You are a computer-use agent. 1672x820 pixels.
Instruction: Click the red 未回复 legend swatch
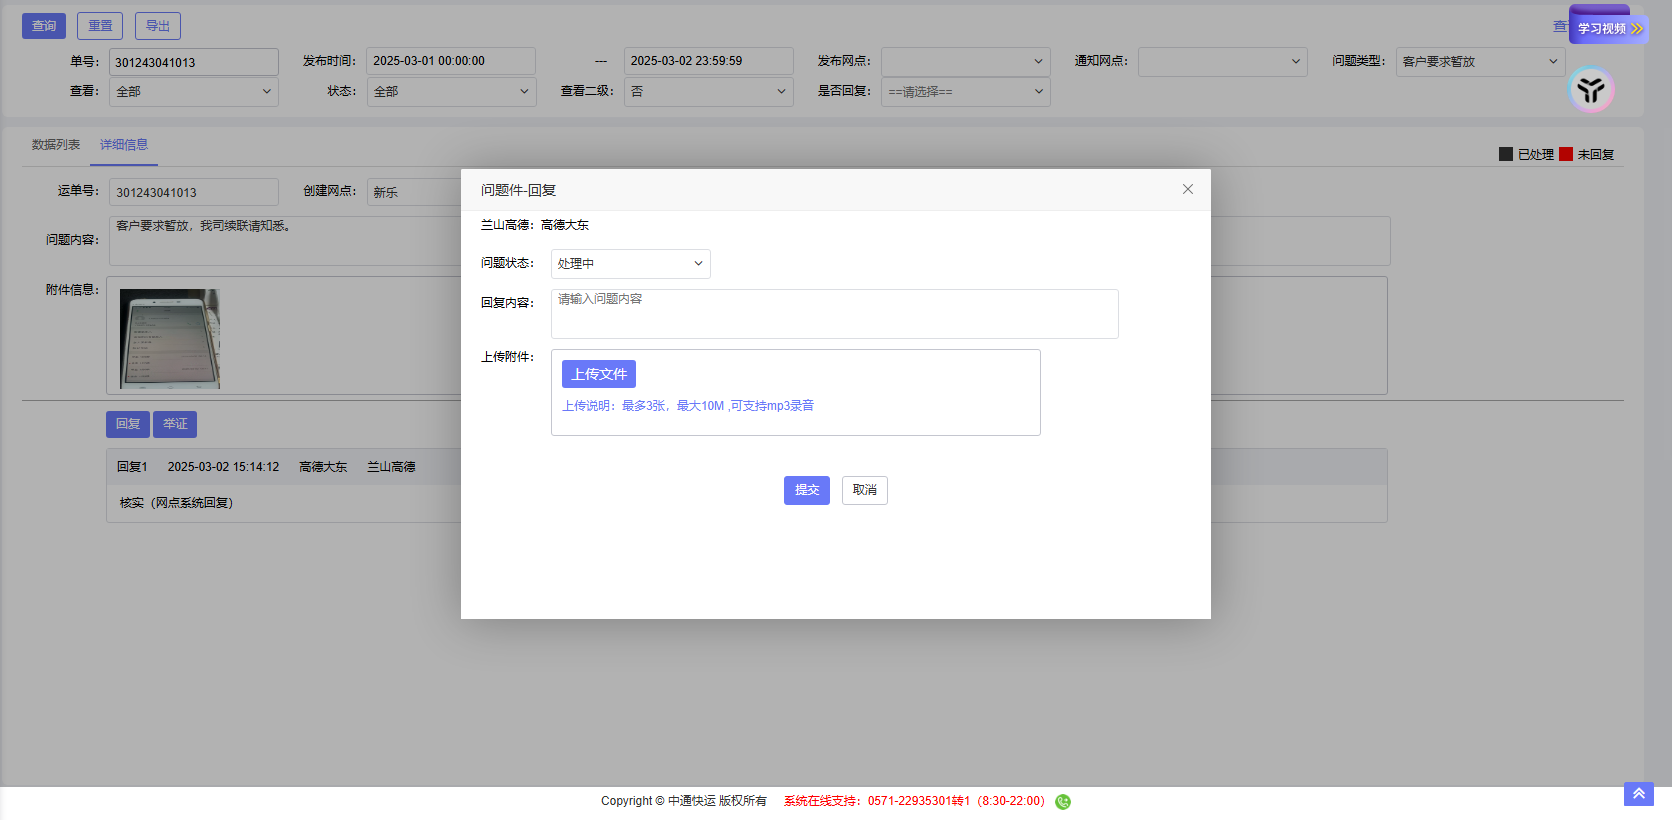1565,154
